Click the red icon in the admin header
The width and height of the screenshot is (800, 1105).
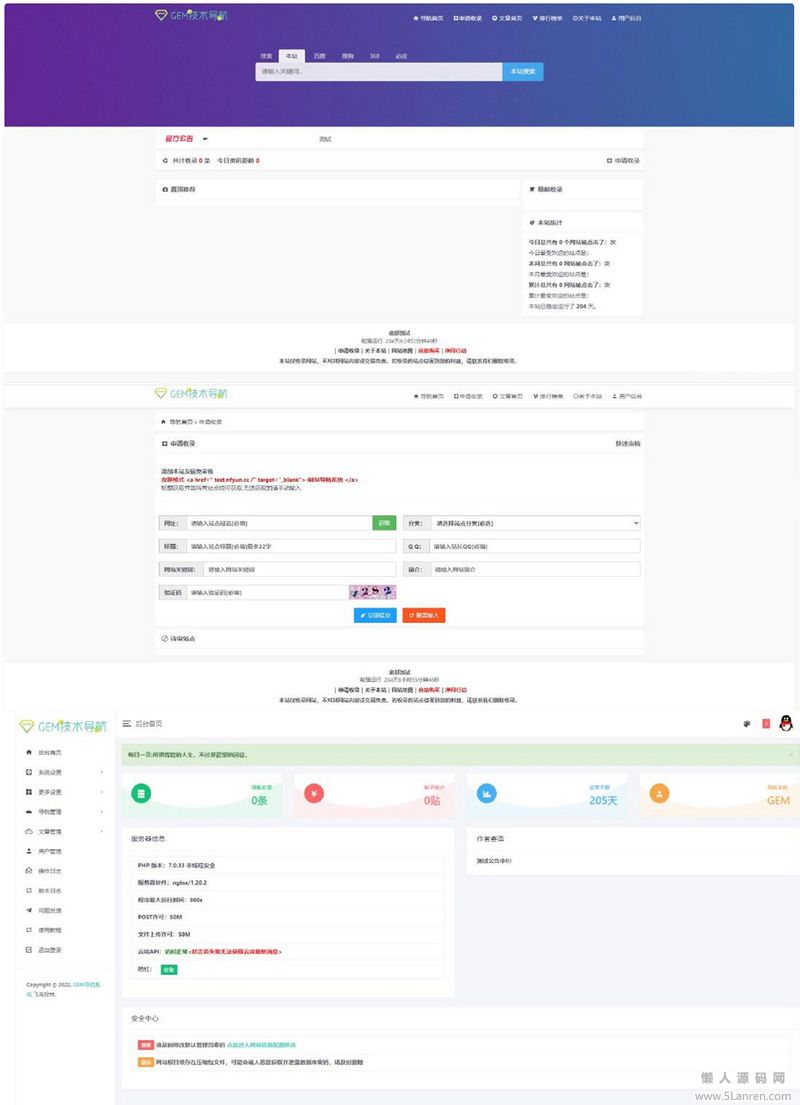coord(766,724)
